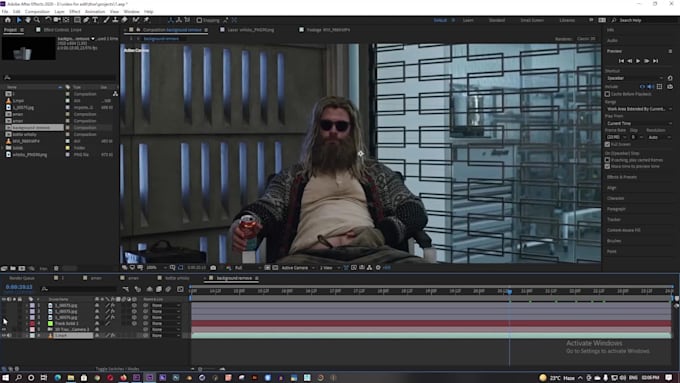This screenshot has width=680, height=383.
Task: Open the Play From Current Time dropdown
Action: (x=639, y=124)
